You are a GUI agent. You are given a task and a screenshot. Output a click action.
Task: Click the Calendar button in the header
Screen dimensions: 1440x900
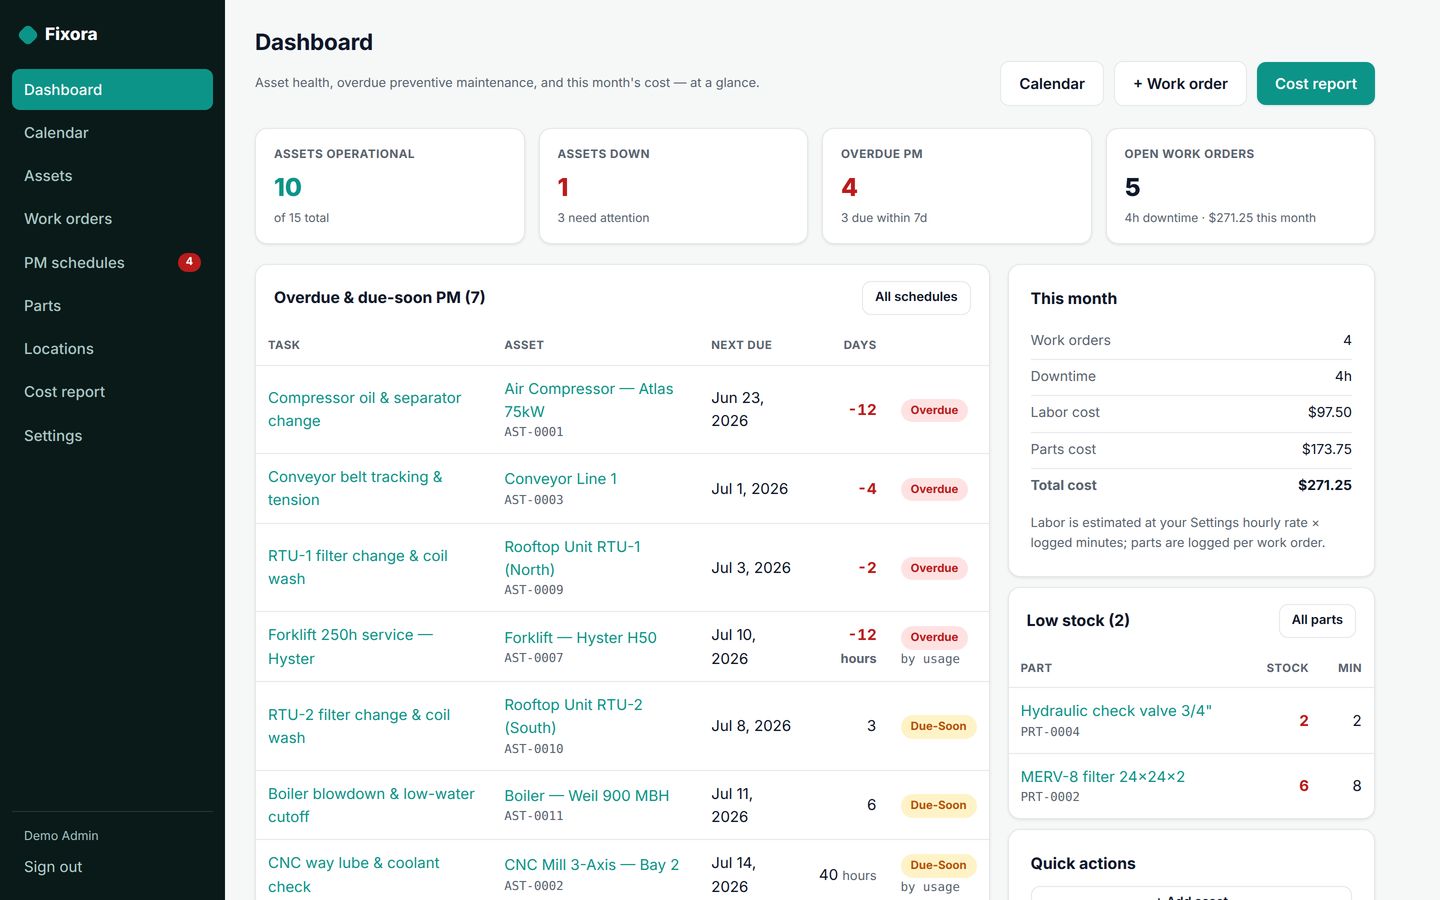point(1051,84)
